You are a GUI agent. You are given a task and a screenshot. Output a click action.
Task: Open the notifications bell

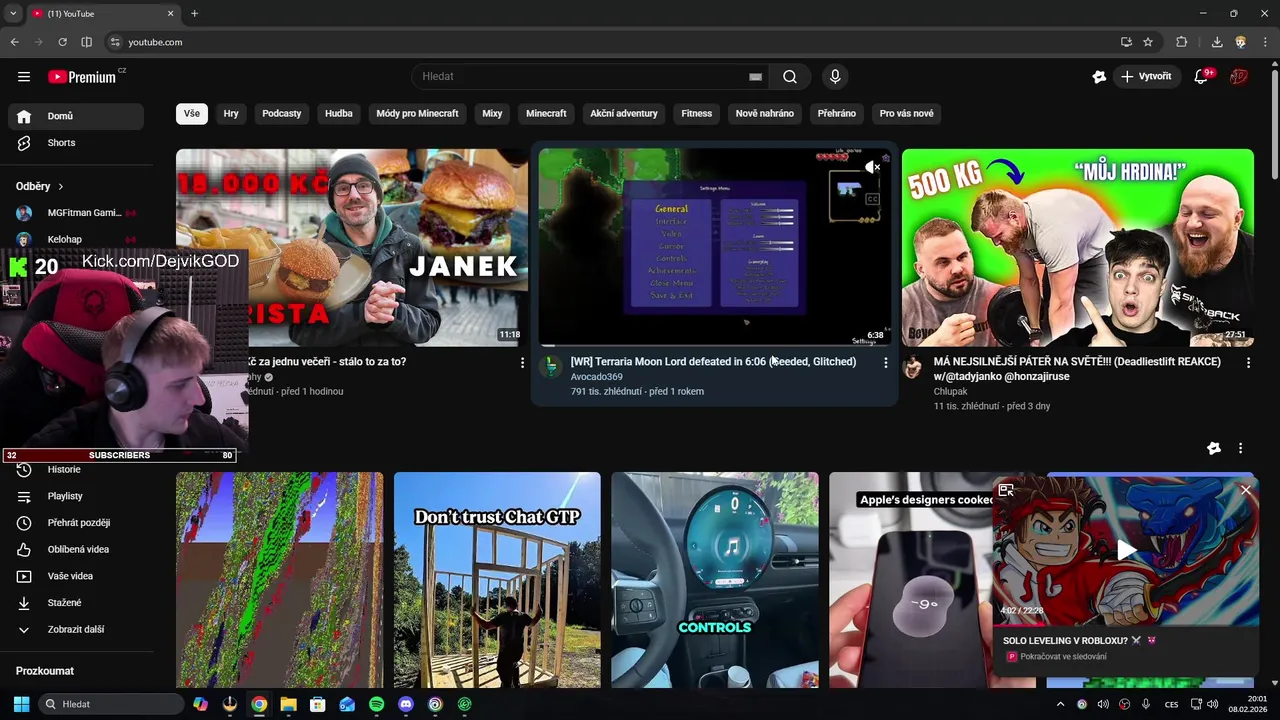(x=1202, y=77)
